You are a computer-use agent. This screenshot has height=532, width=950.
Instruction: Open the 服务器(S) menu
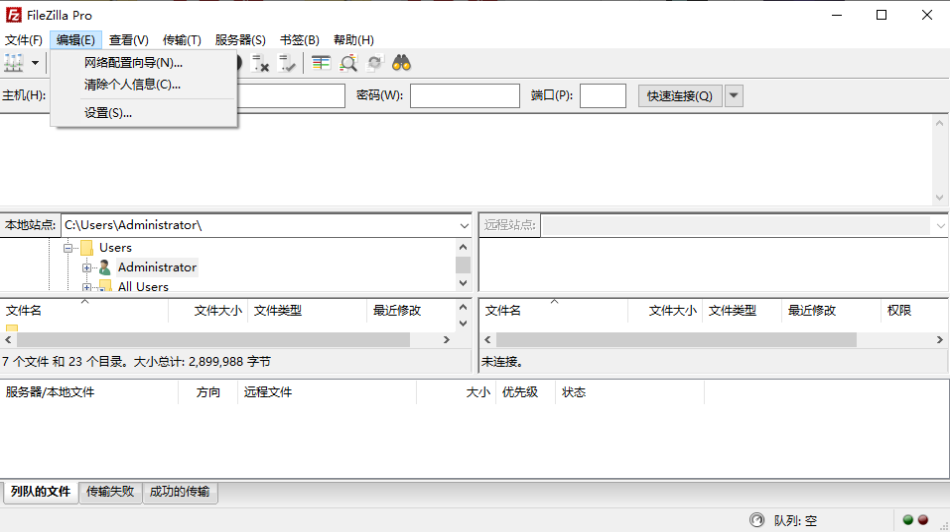coord(240,40)
